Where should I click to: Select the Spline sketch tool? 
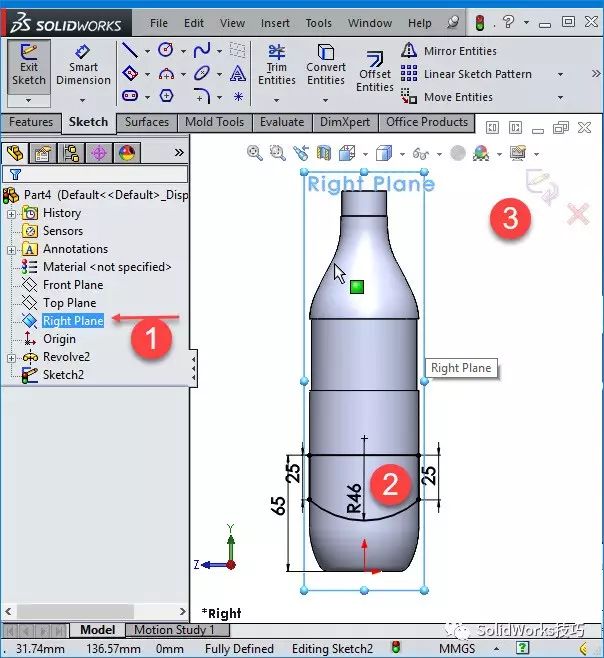[202, 50]
